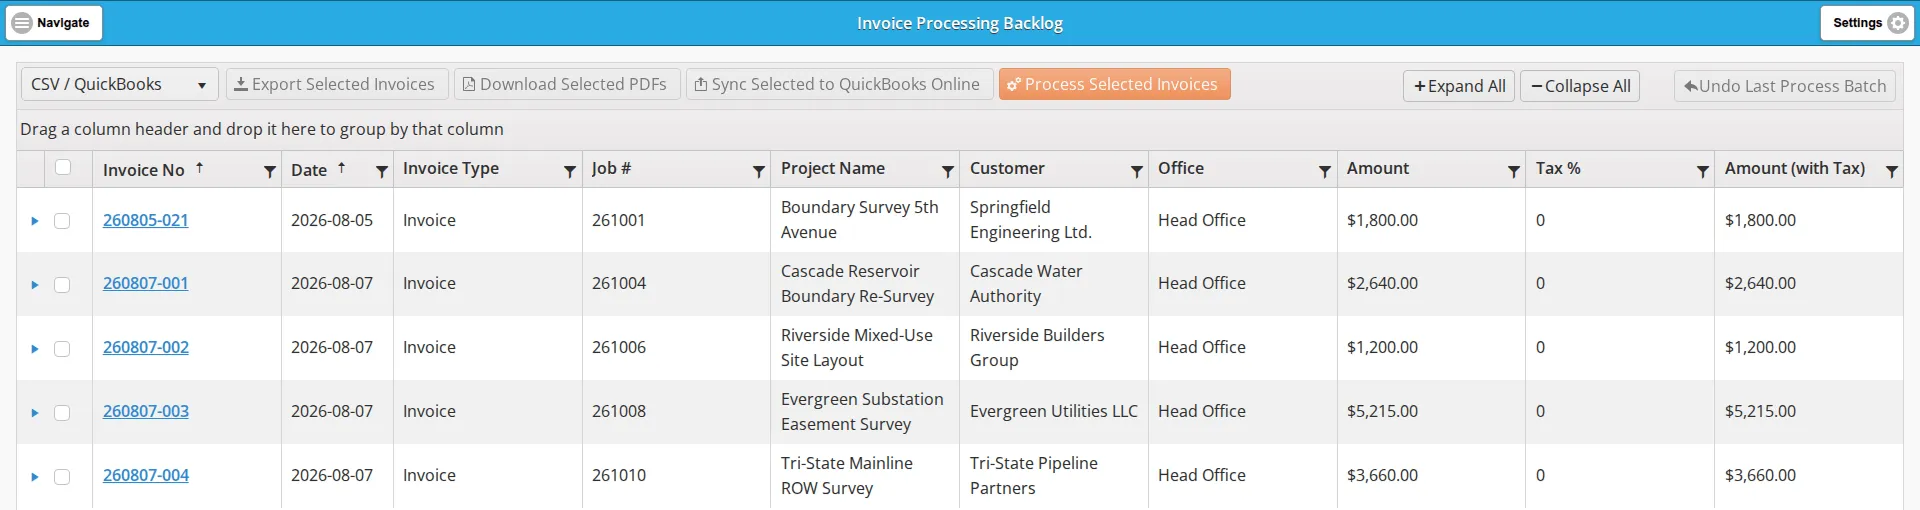Filter the Invoice No column
This screenshot has height=510, width=1920.
pyautogui.click(x=269, y=171)
